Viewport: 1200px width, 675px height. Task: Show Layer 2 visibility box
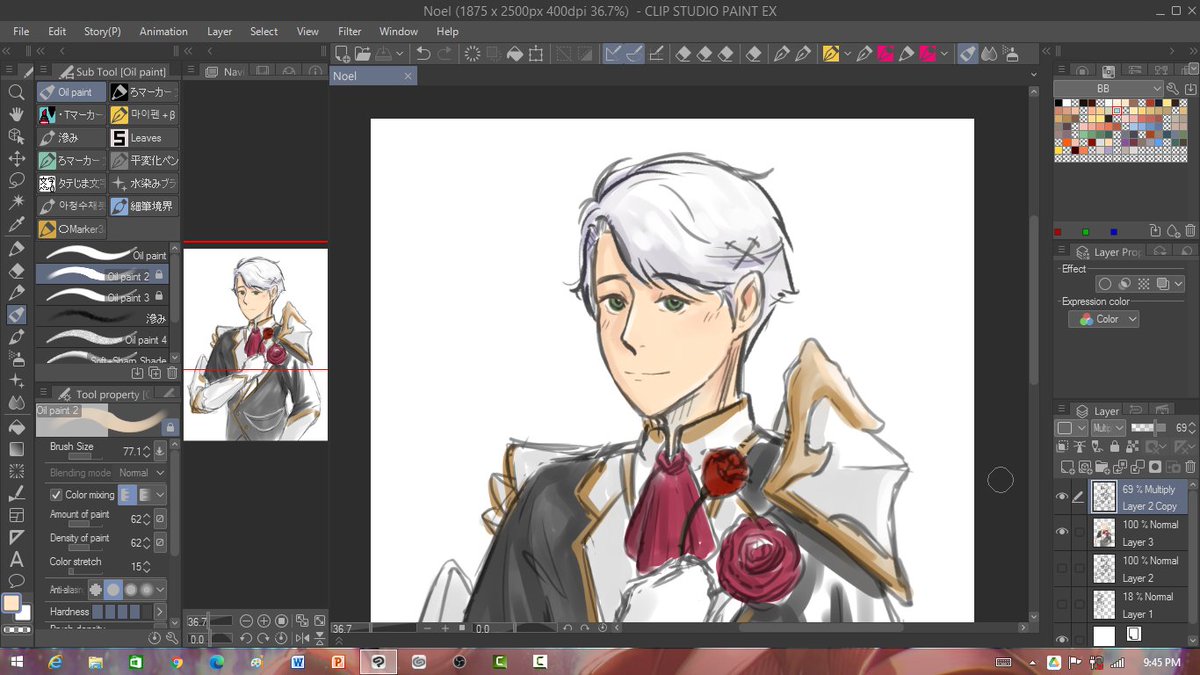(x=1062, y=569)
